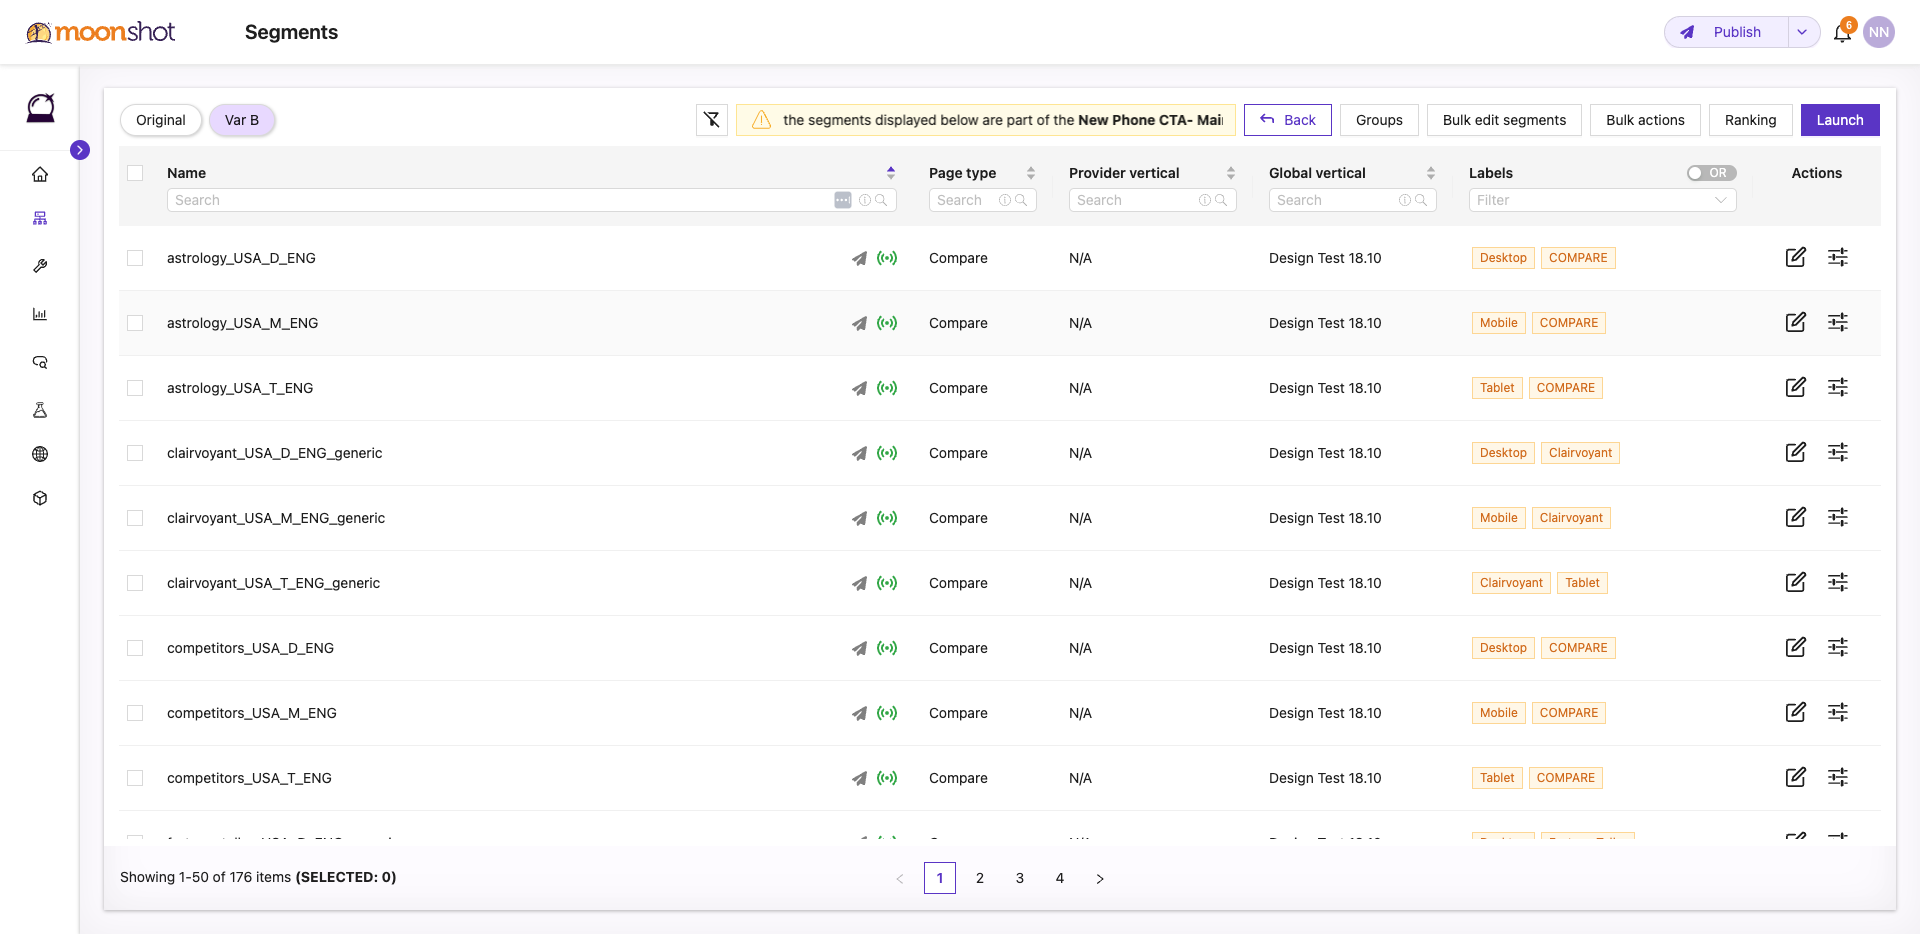
Task: Open the wrench tools sidebar icon
Action: 40,266
